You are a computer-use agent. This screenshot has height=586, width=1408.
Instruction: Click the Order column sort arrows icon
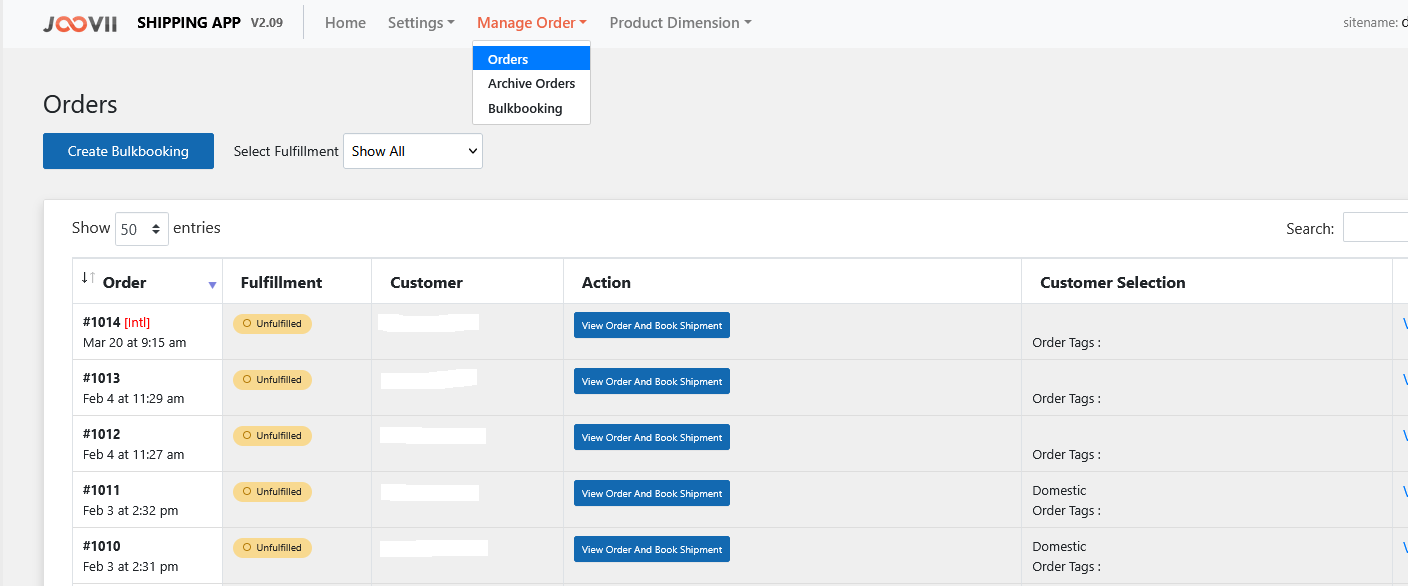coord(88,278)
